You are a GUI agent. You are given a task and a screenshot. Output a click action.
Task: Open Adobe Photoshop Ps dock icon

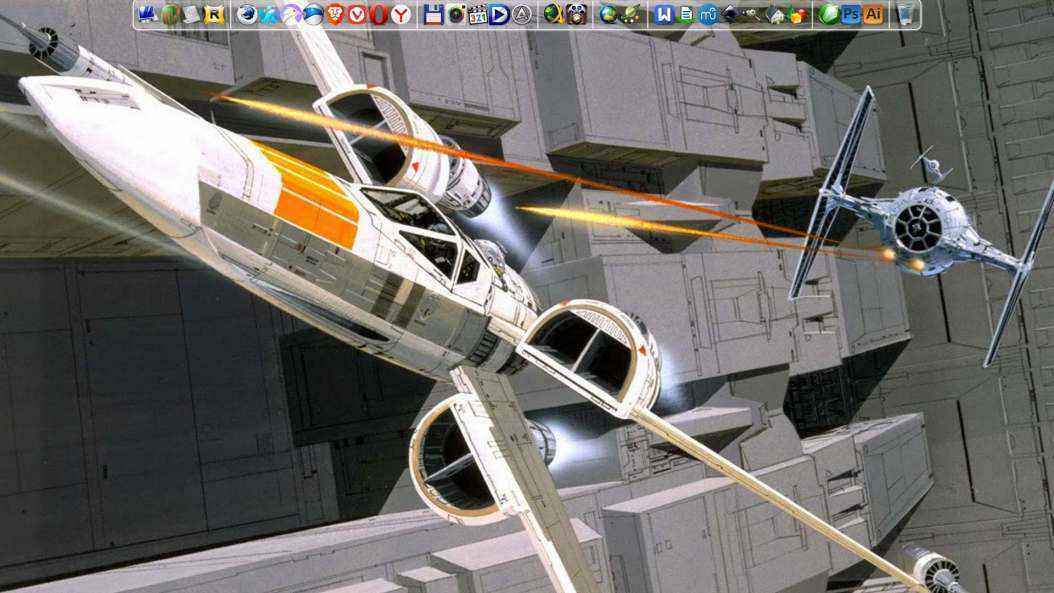852,14
